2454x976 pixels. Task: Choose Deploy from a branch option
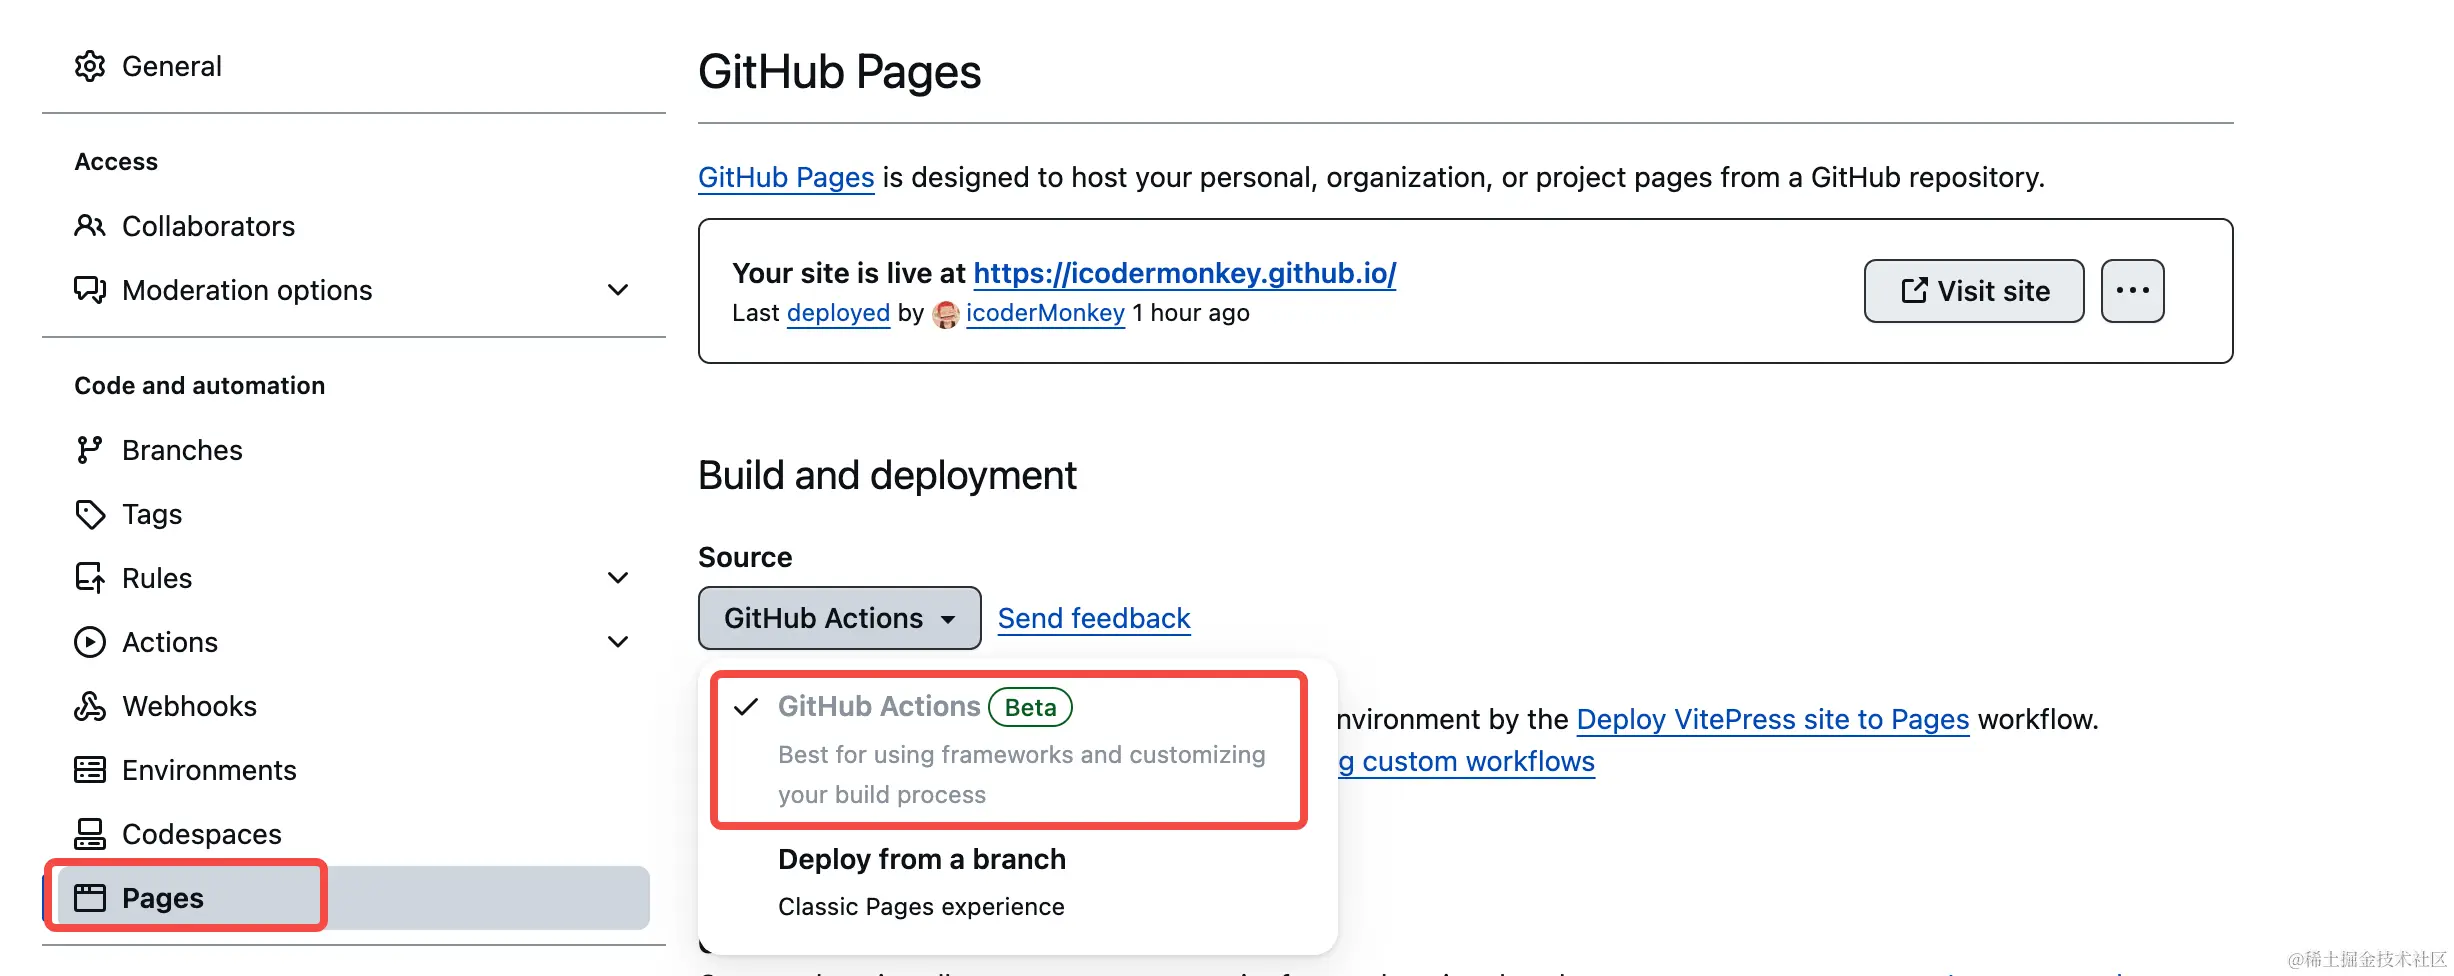click(1018, 883)
